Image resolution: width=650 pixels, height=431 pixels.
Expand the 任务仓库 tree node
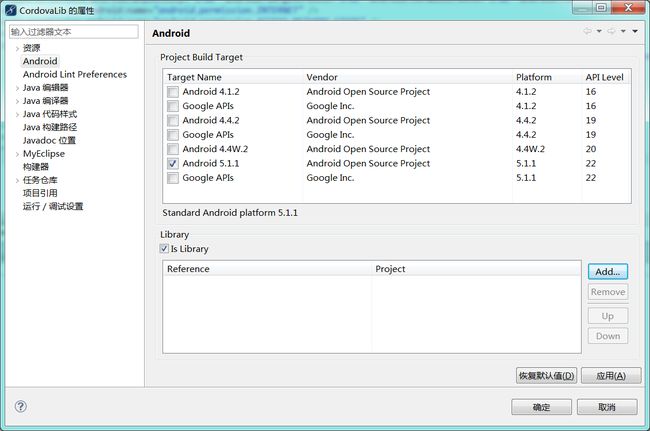tap(17, 180)
